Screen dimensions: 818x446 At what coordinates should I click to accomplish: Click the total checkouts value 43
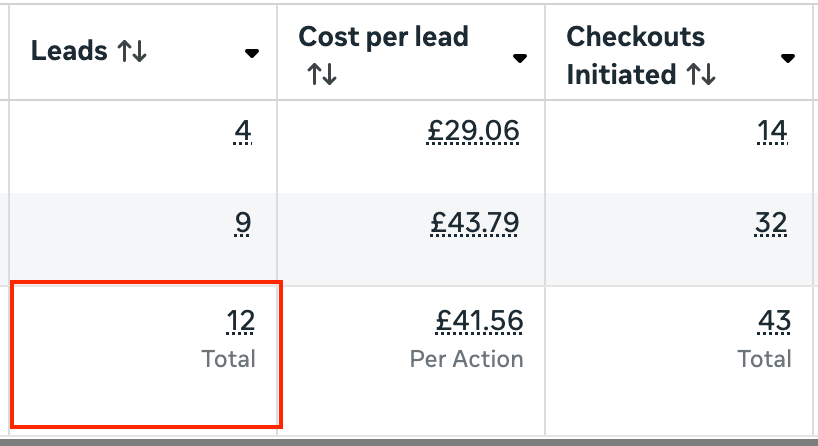click(x=774, y=321)
